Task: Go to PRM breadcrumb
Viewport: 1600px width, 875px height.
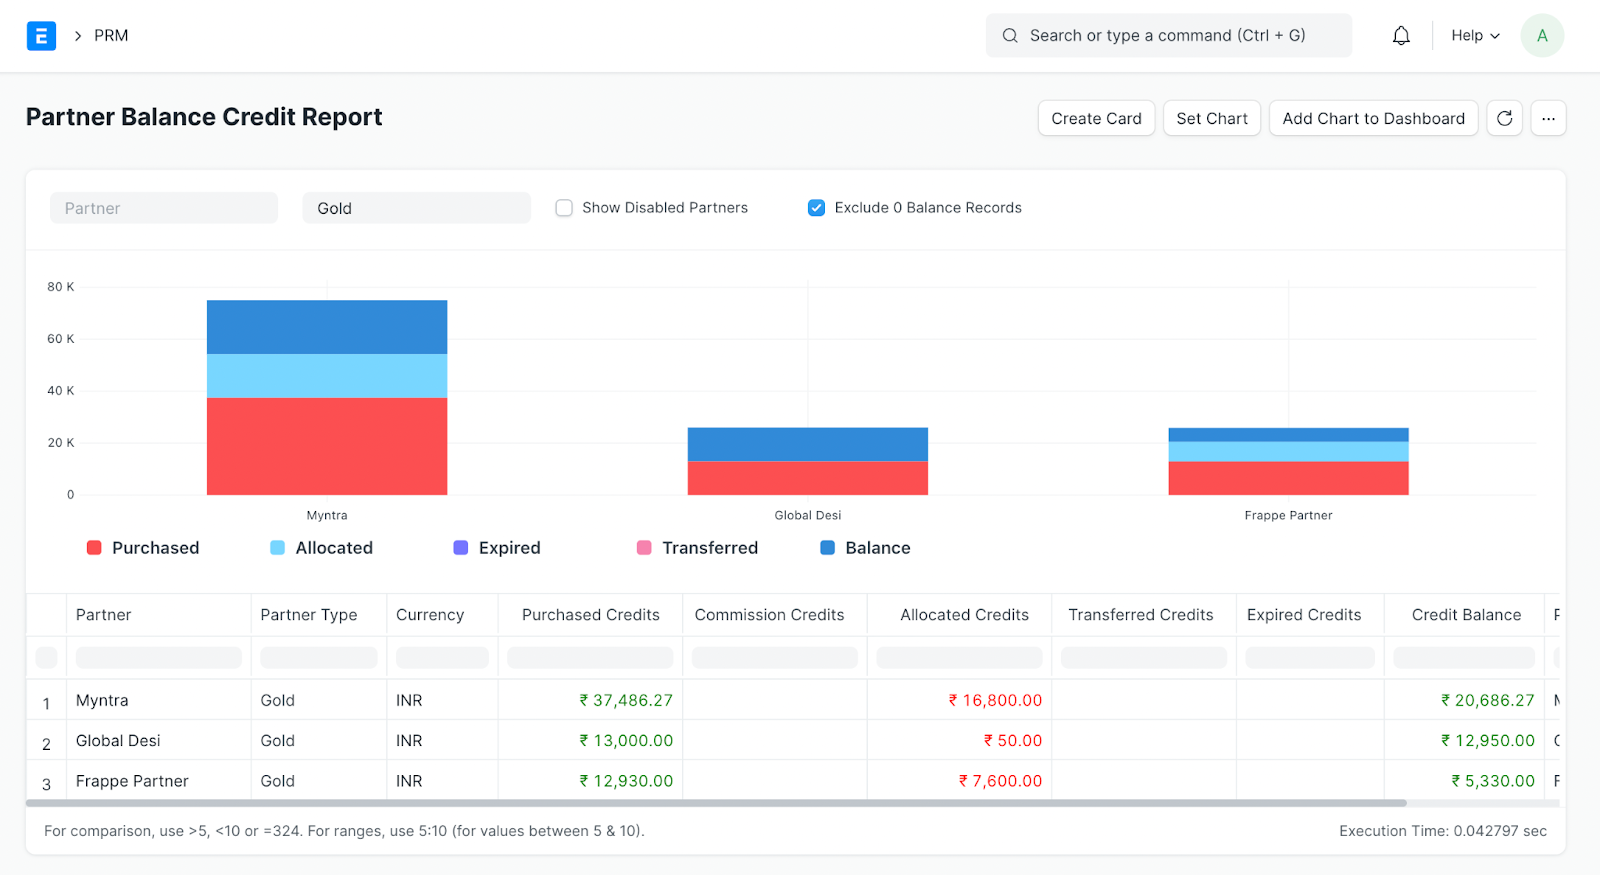Action: 111,36
